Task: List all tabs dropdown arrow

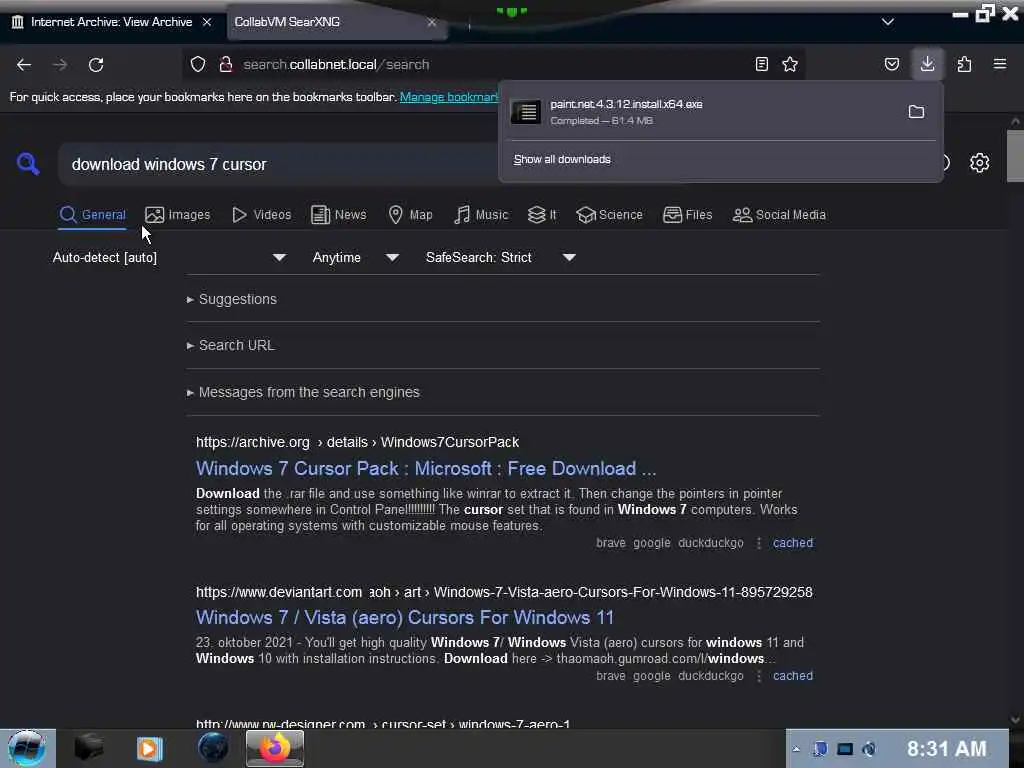Action: pos(888,22)
